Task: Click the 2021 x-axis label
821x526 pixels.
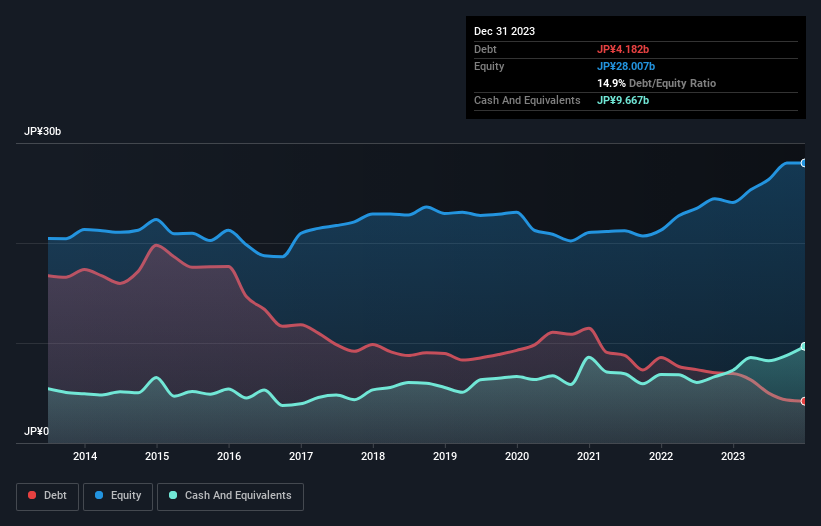Action: [x=589, y=456]
